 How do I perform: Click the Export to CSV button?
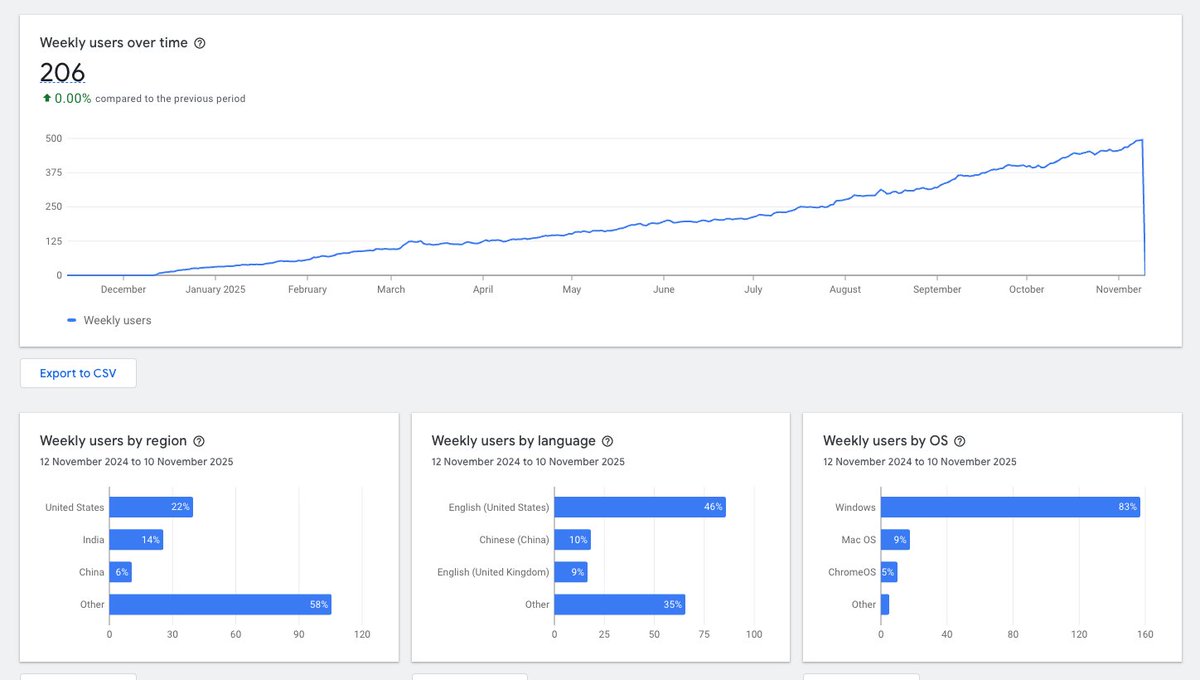point(77,372)
